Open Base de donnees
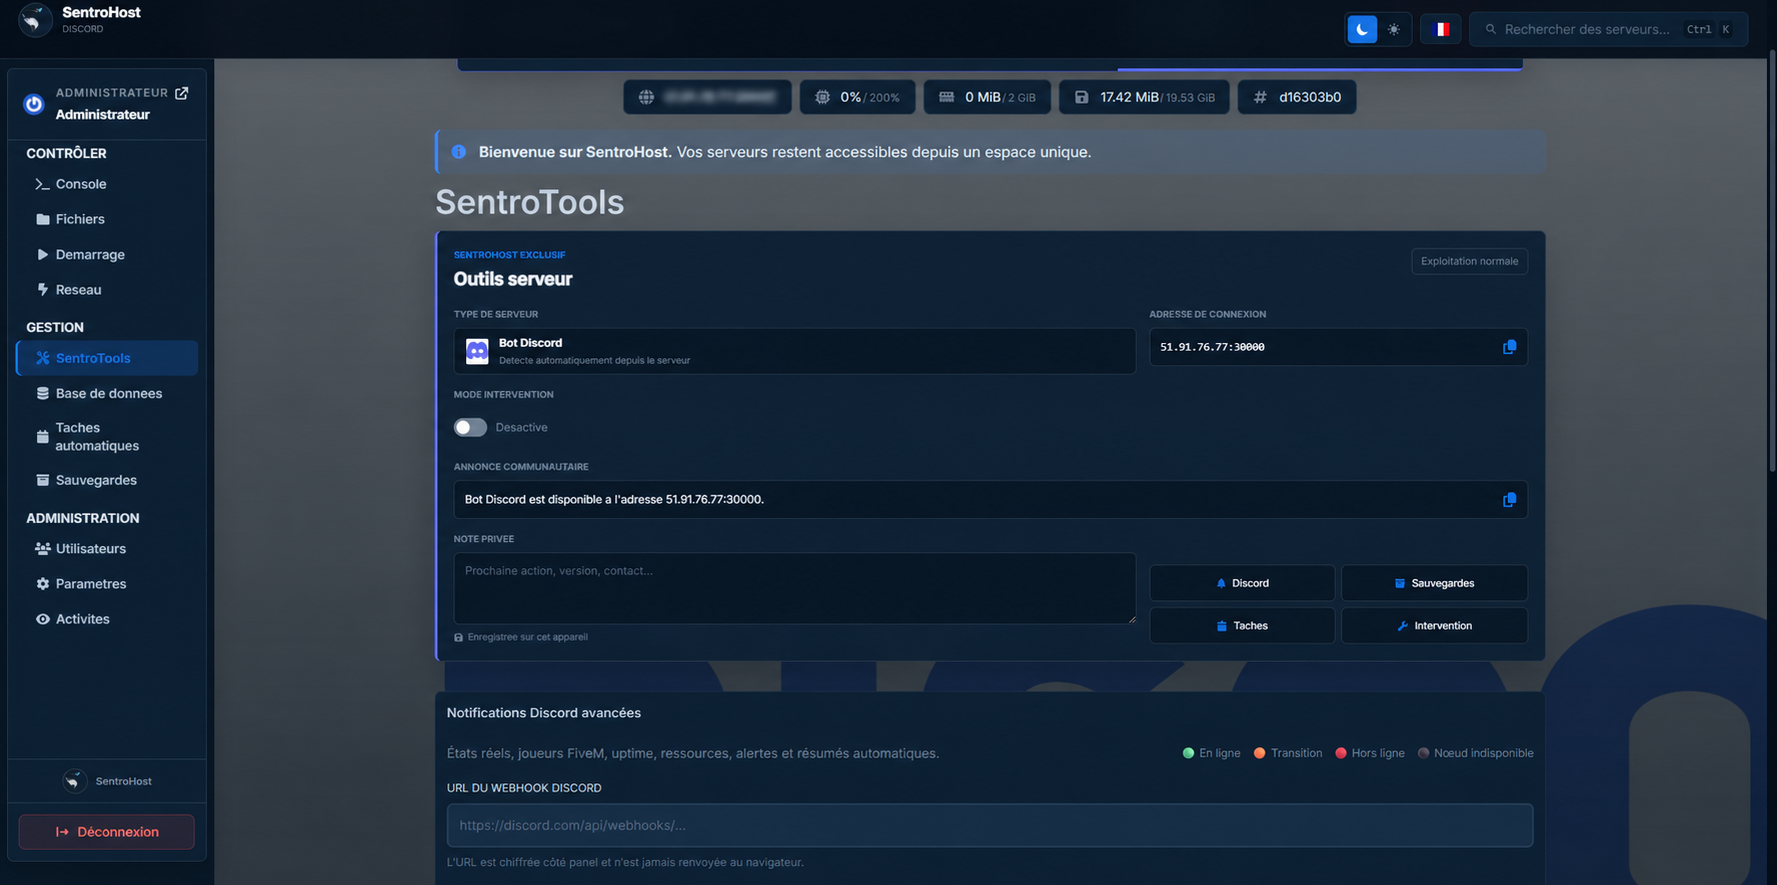Screen dimensions: 1777x885 pos(107,393)
